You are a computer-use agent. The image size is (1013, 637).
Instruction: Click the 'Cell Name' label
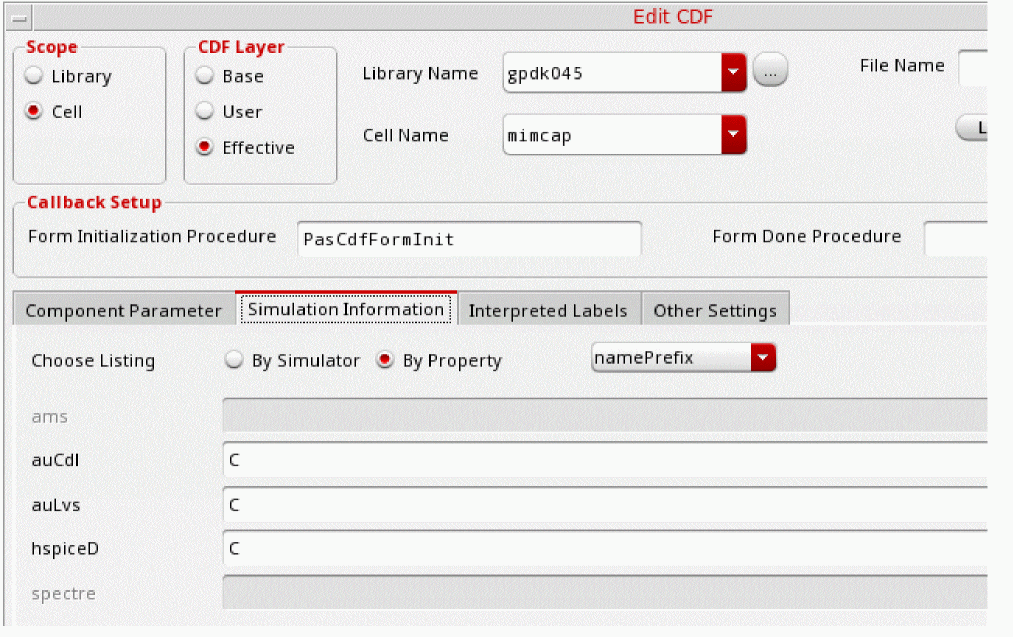406,135
